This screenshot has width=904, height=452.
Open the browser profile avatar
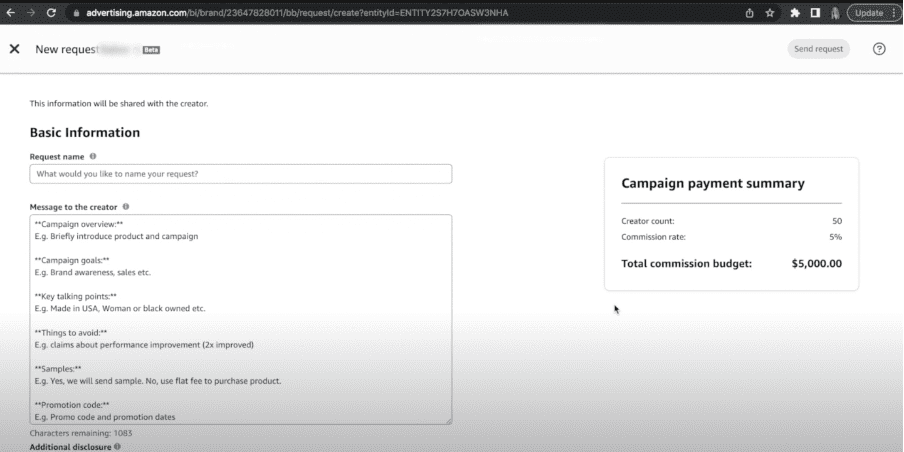[x=835, y=13]
